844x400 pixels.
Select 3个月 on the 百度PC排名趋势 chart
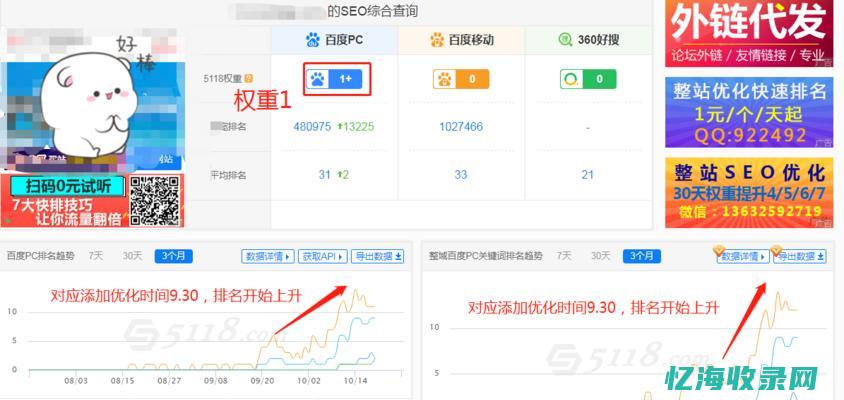(x=173, y=256)
